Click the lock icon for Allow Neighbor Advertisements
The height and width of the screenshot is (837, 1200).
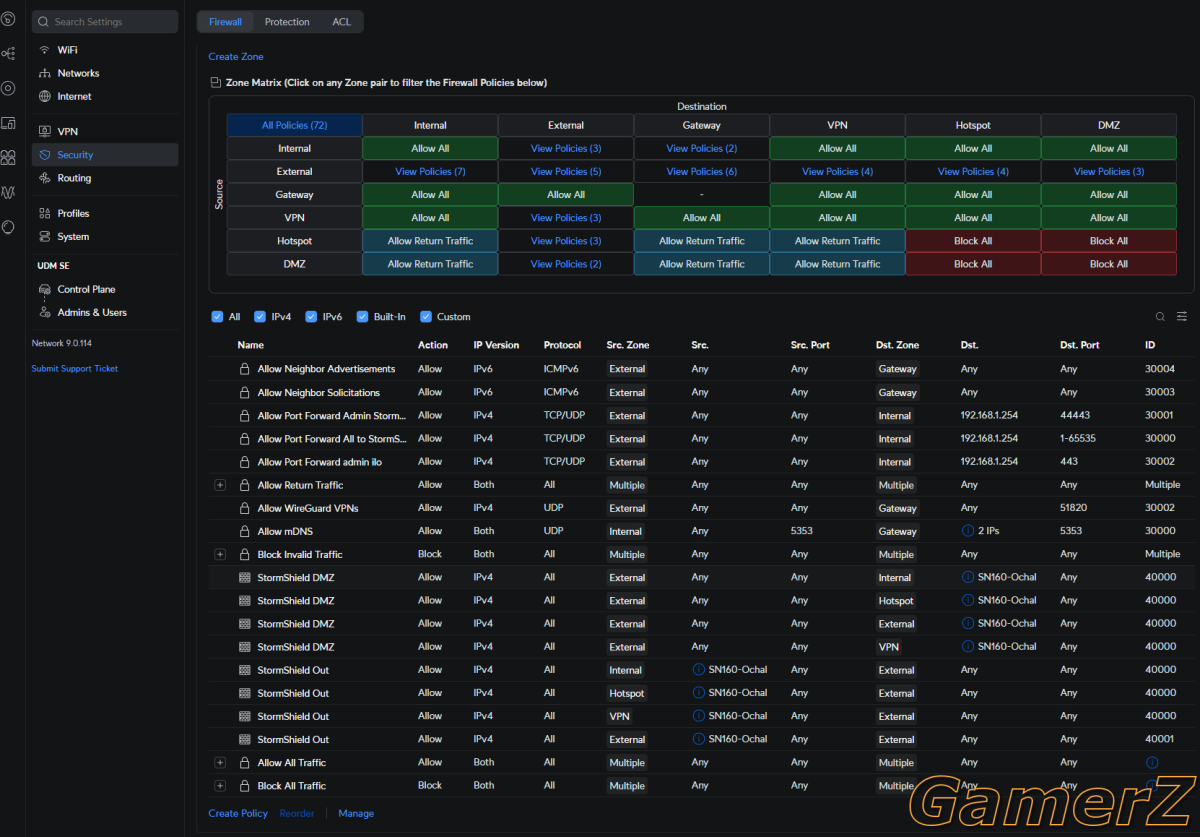[x=244, y=369]
